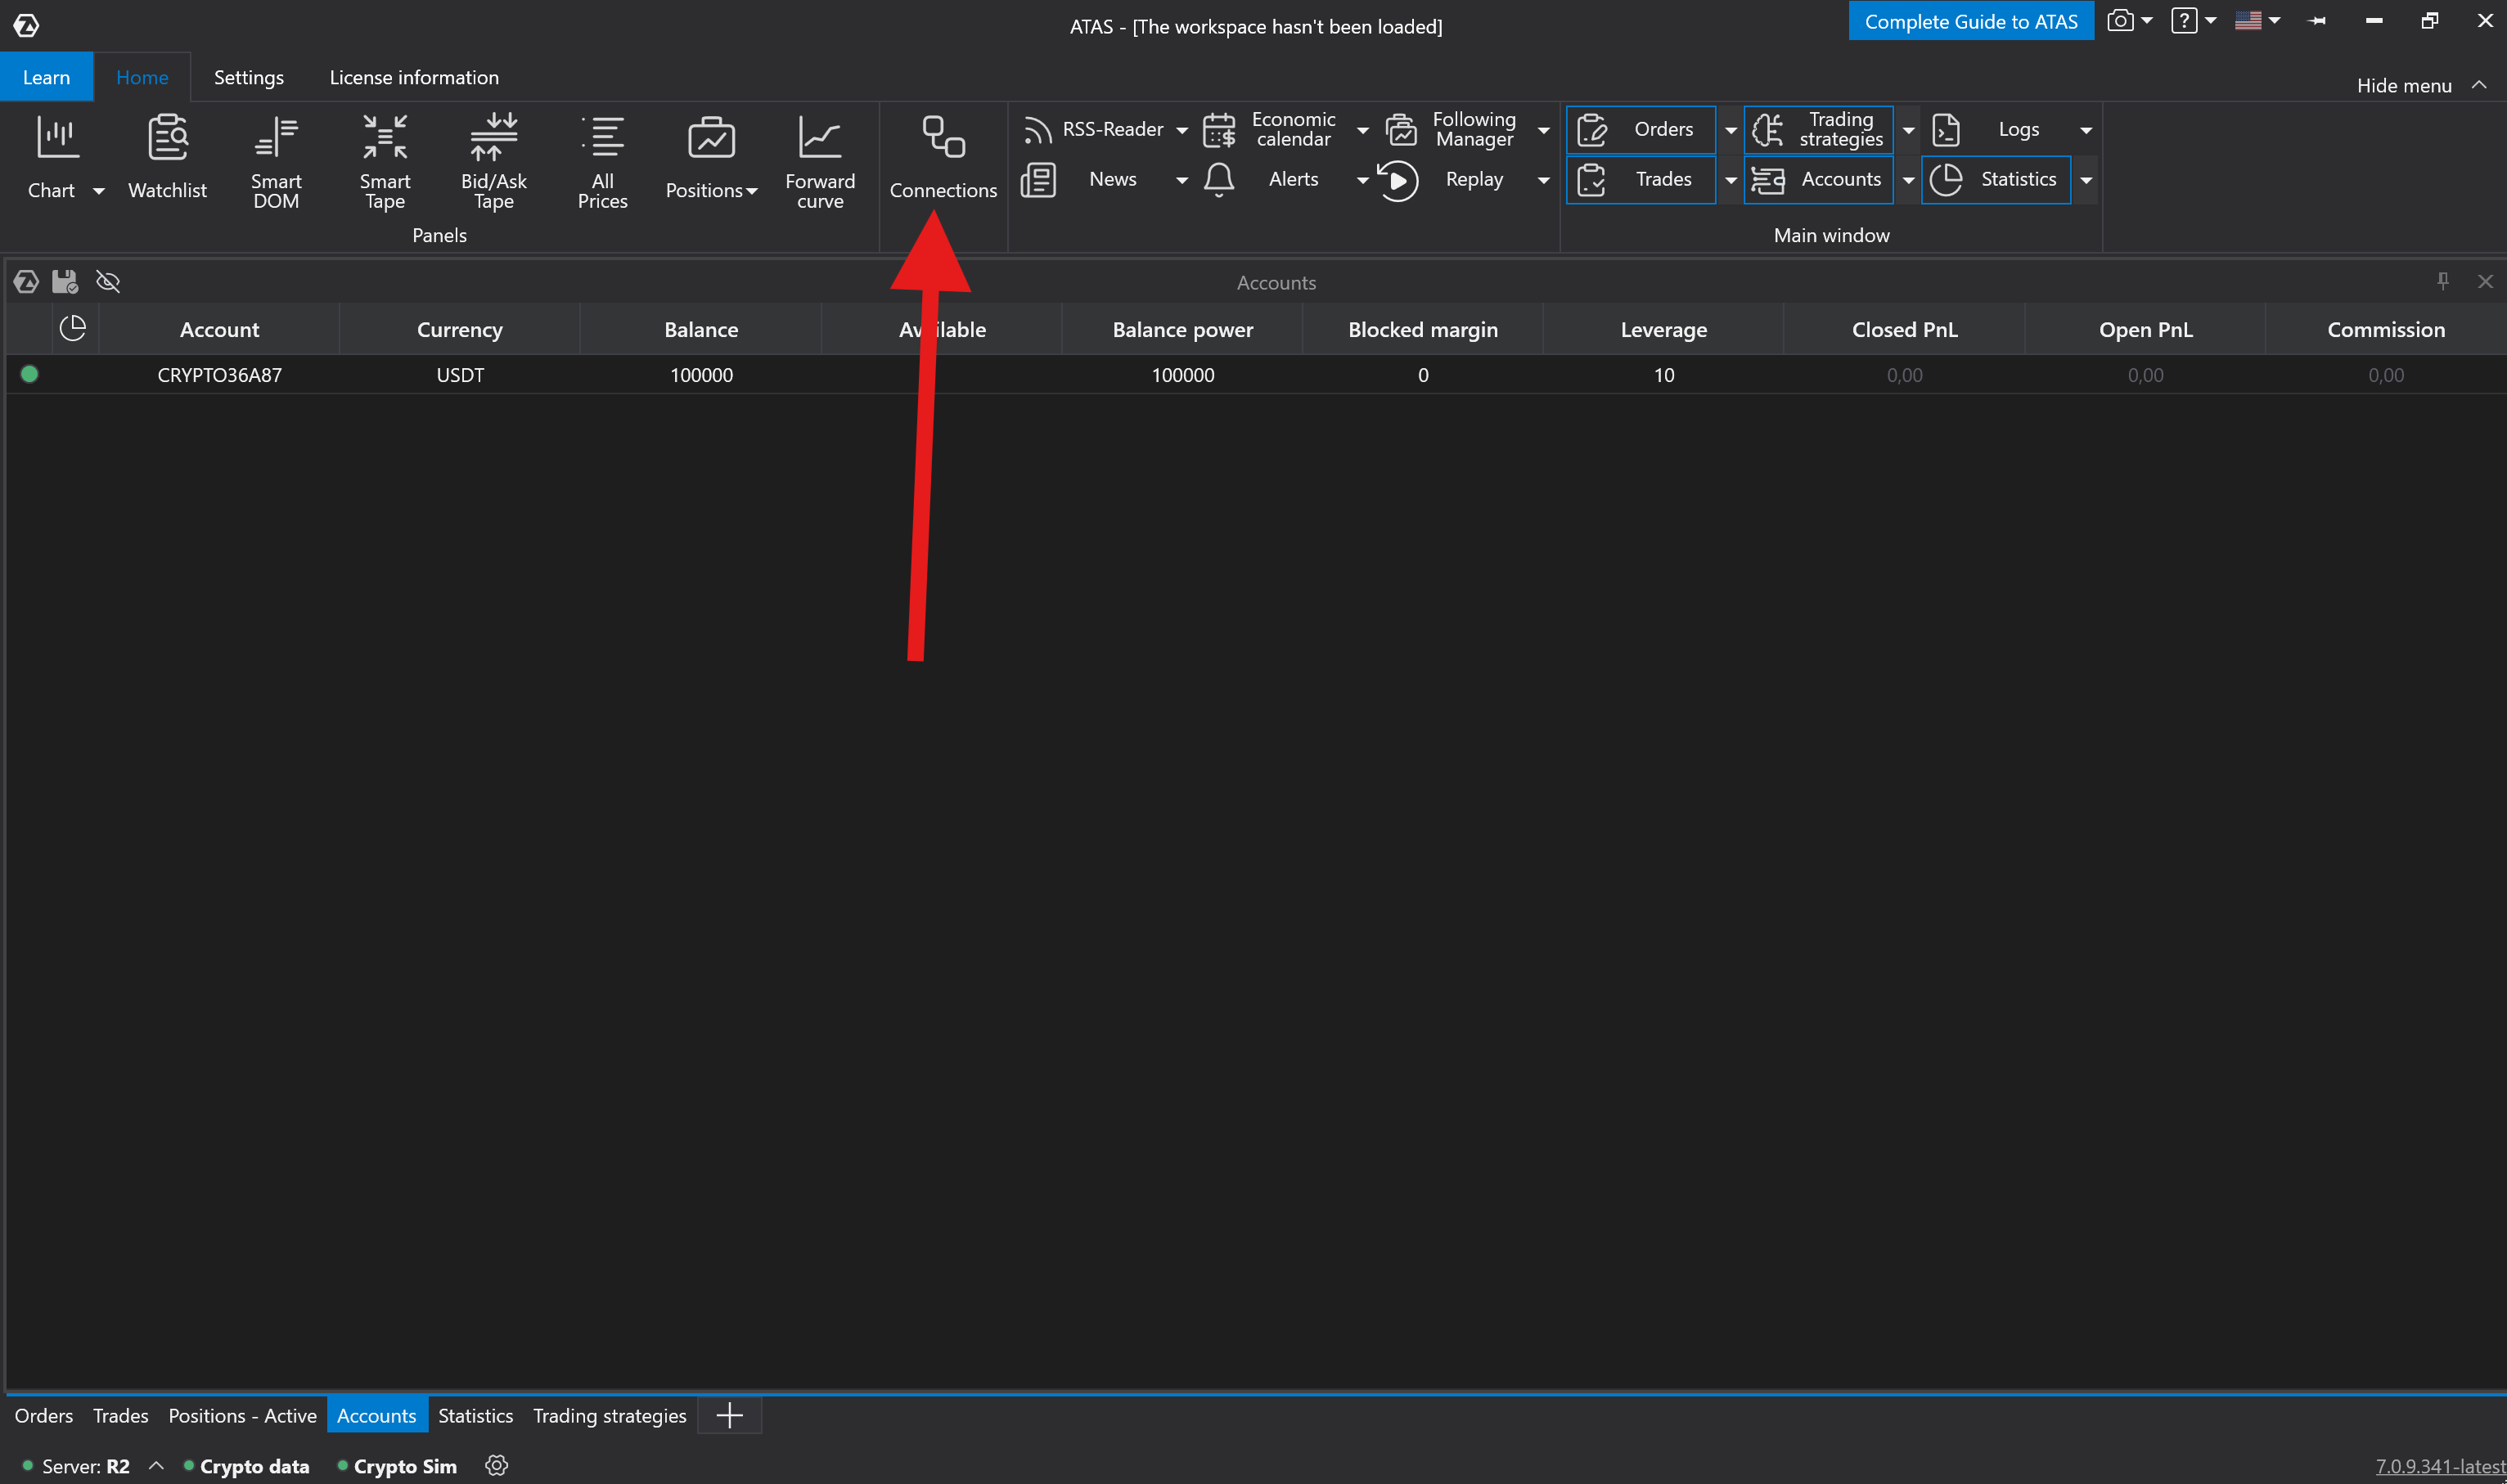Switch to the Settings ribbon tab
This screenshot has width=2507, height=1484.
pyautogui.click(x=248, y=77)
